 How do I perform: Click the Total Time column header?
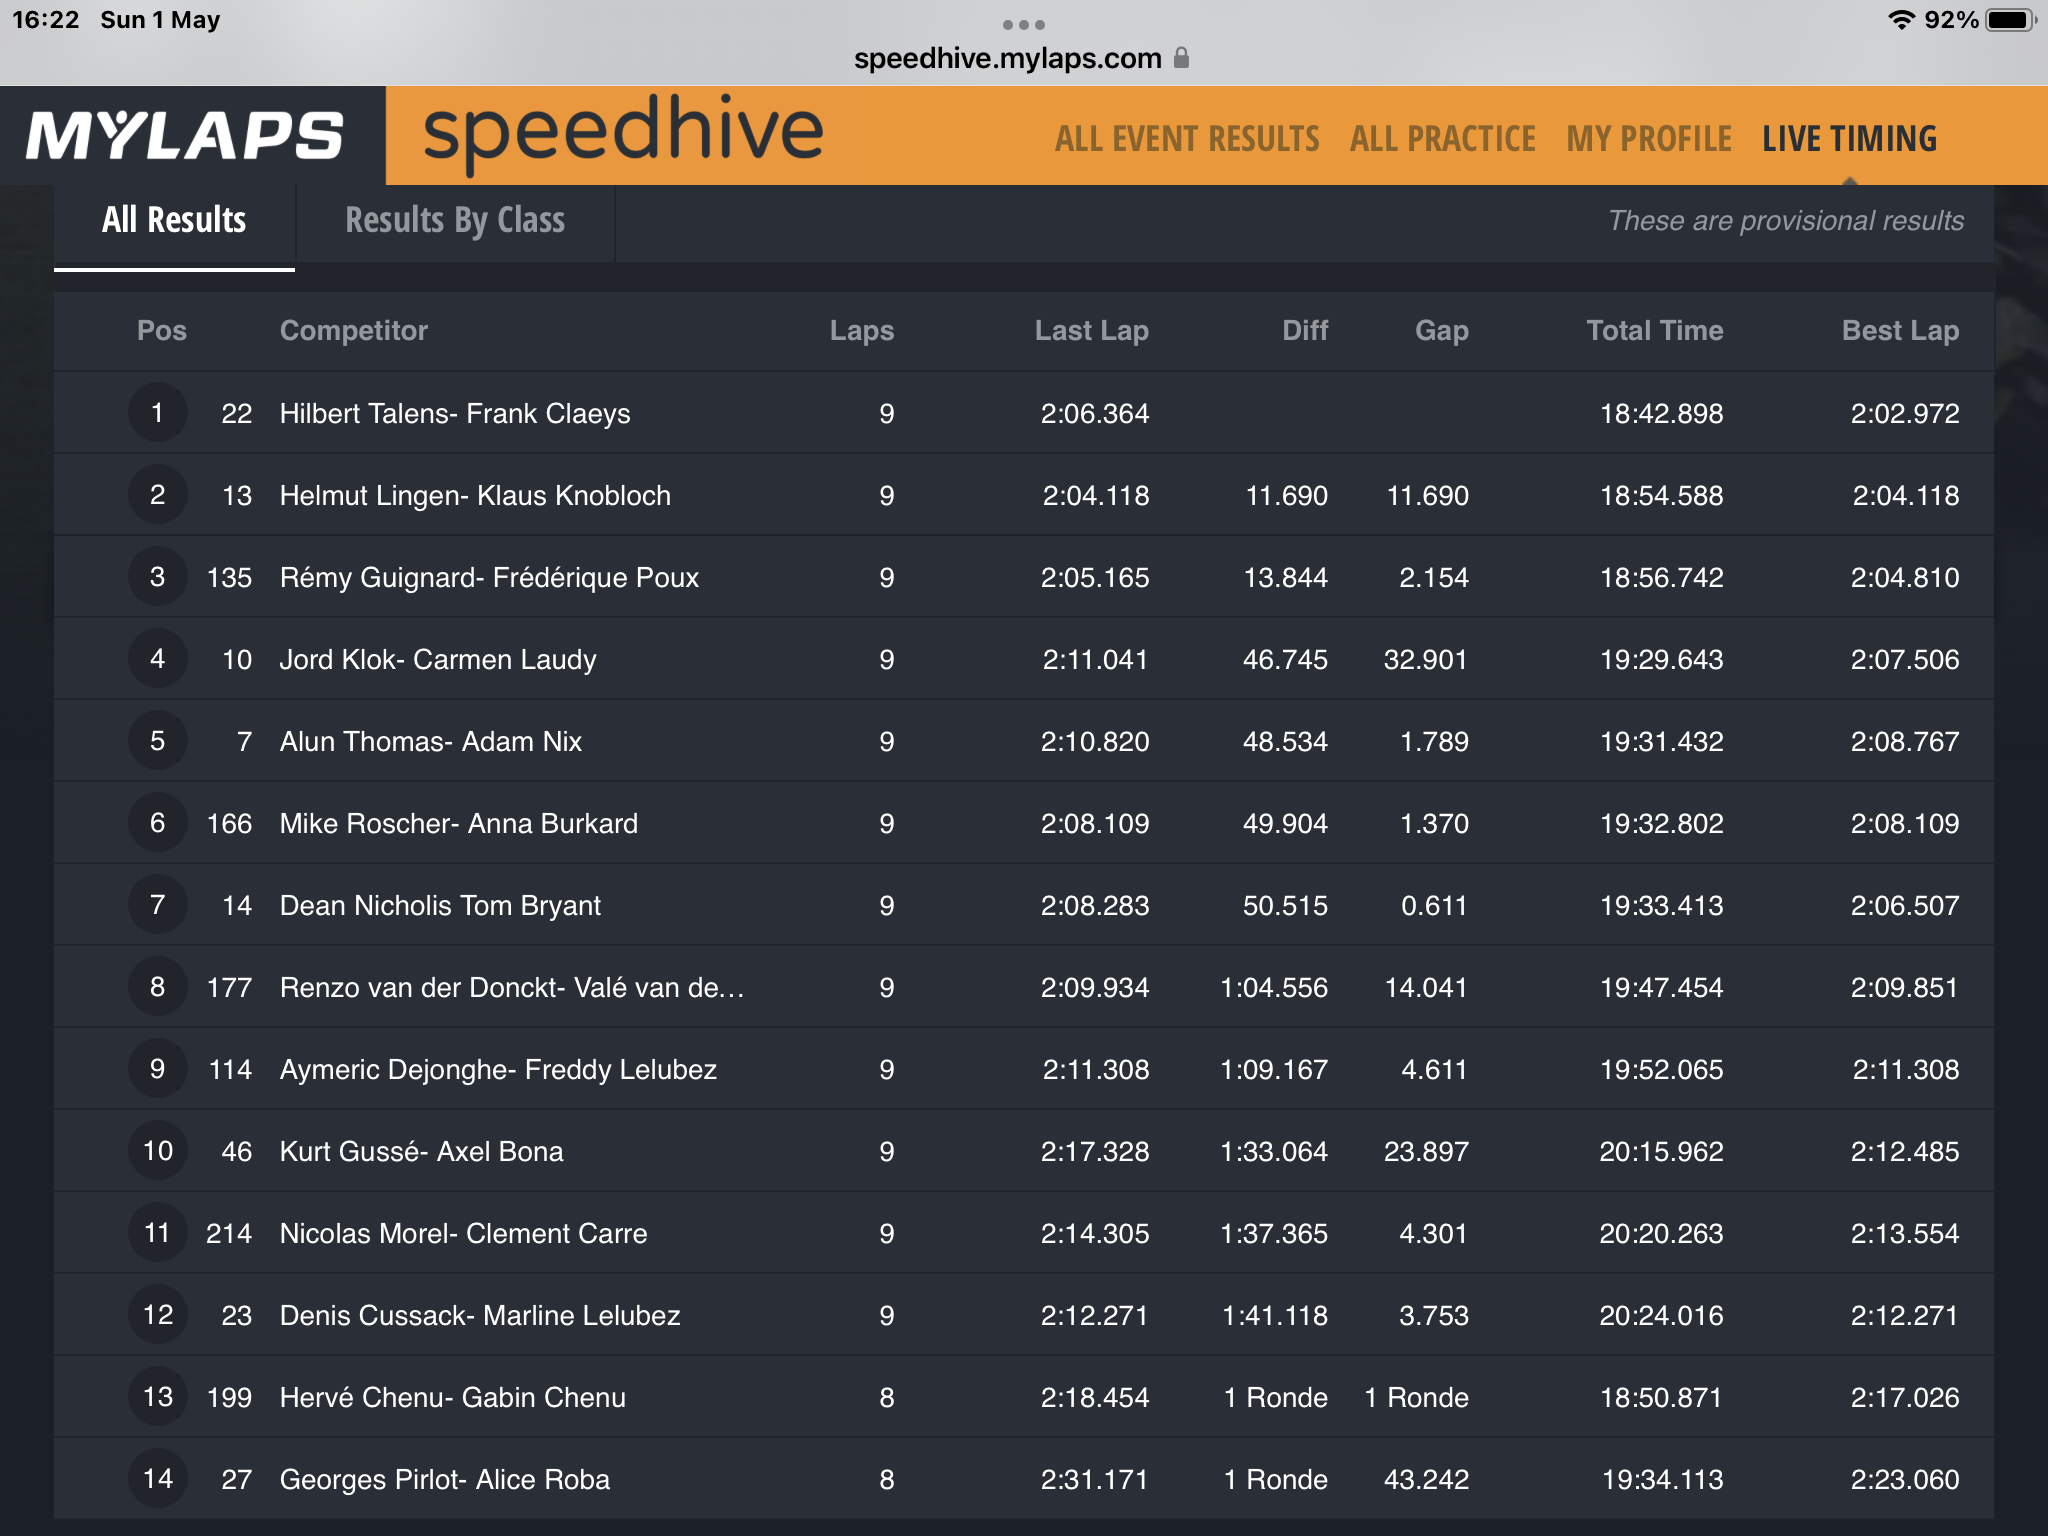click(1655, 331)
